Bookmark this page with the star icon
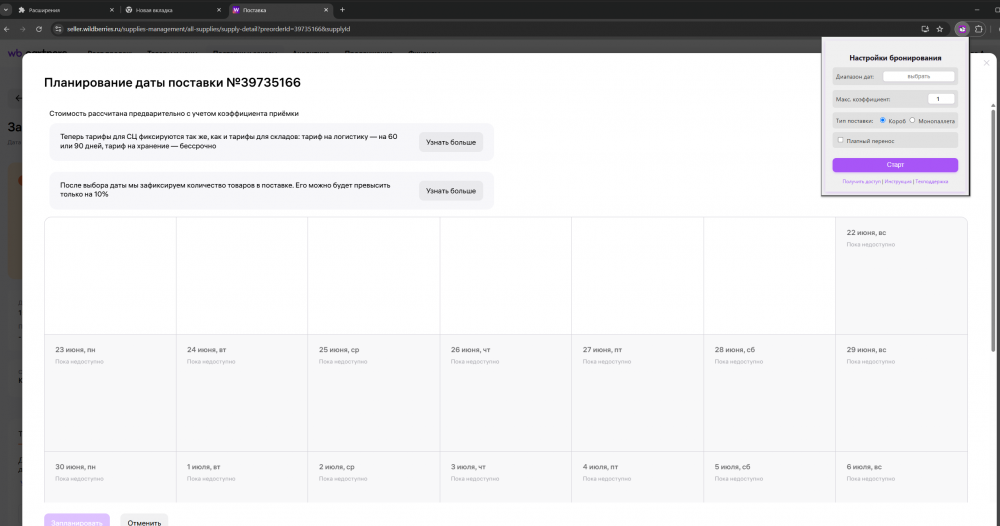This screenshot has height=526, width=1000. click(x=939, y=29)
